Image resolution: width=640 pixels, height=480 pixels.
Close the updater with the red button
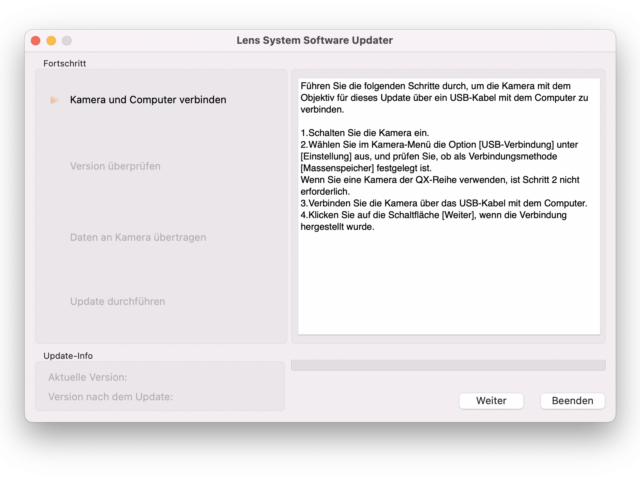[36, 40]
